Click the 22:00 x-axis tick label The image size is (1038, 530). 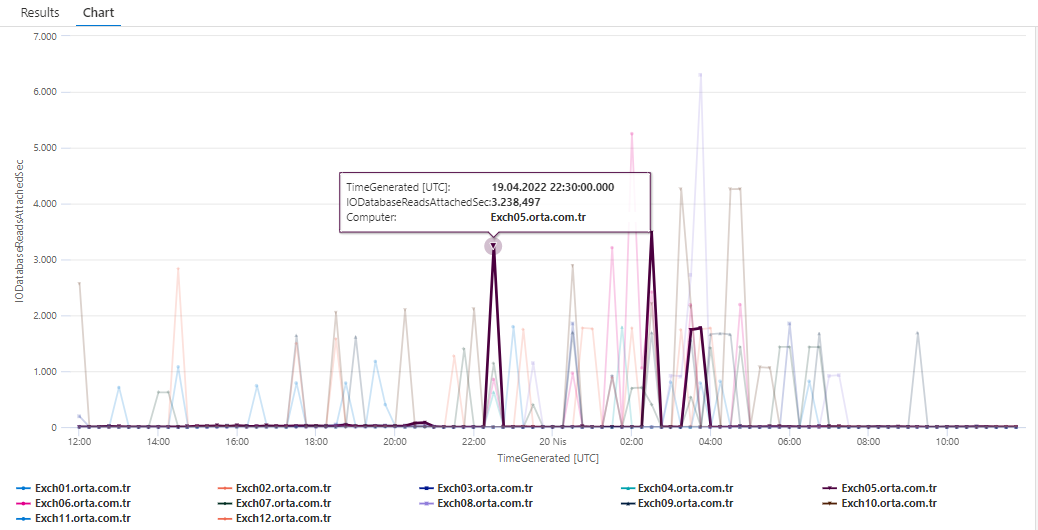[473, 441]
